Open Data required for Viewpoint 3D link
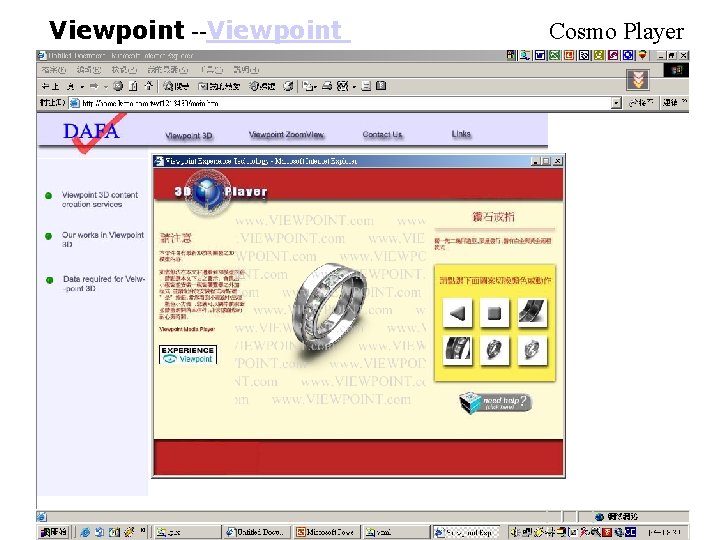This screenshot has height=540, width=720. tap(104, 283)
